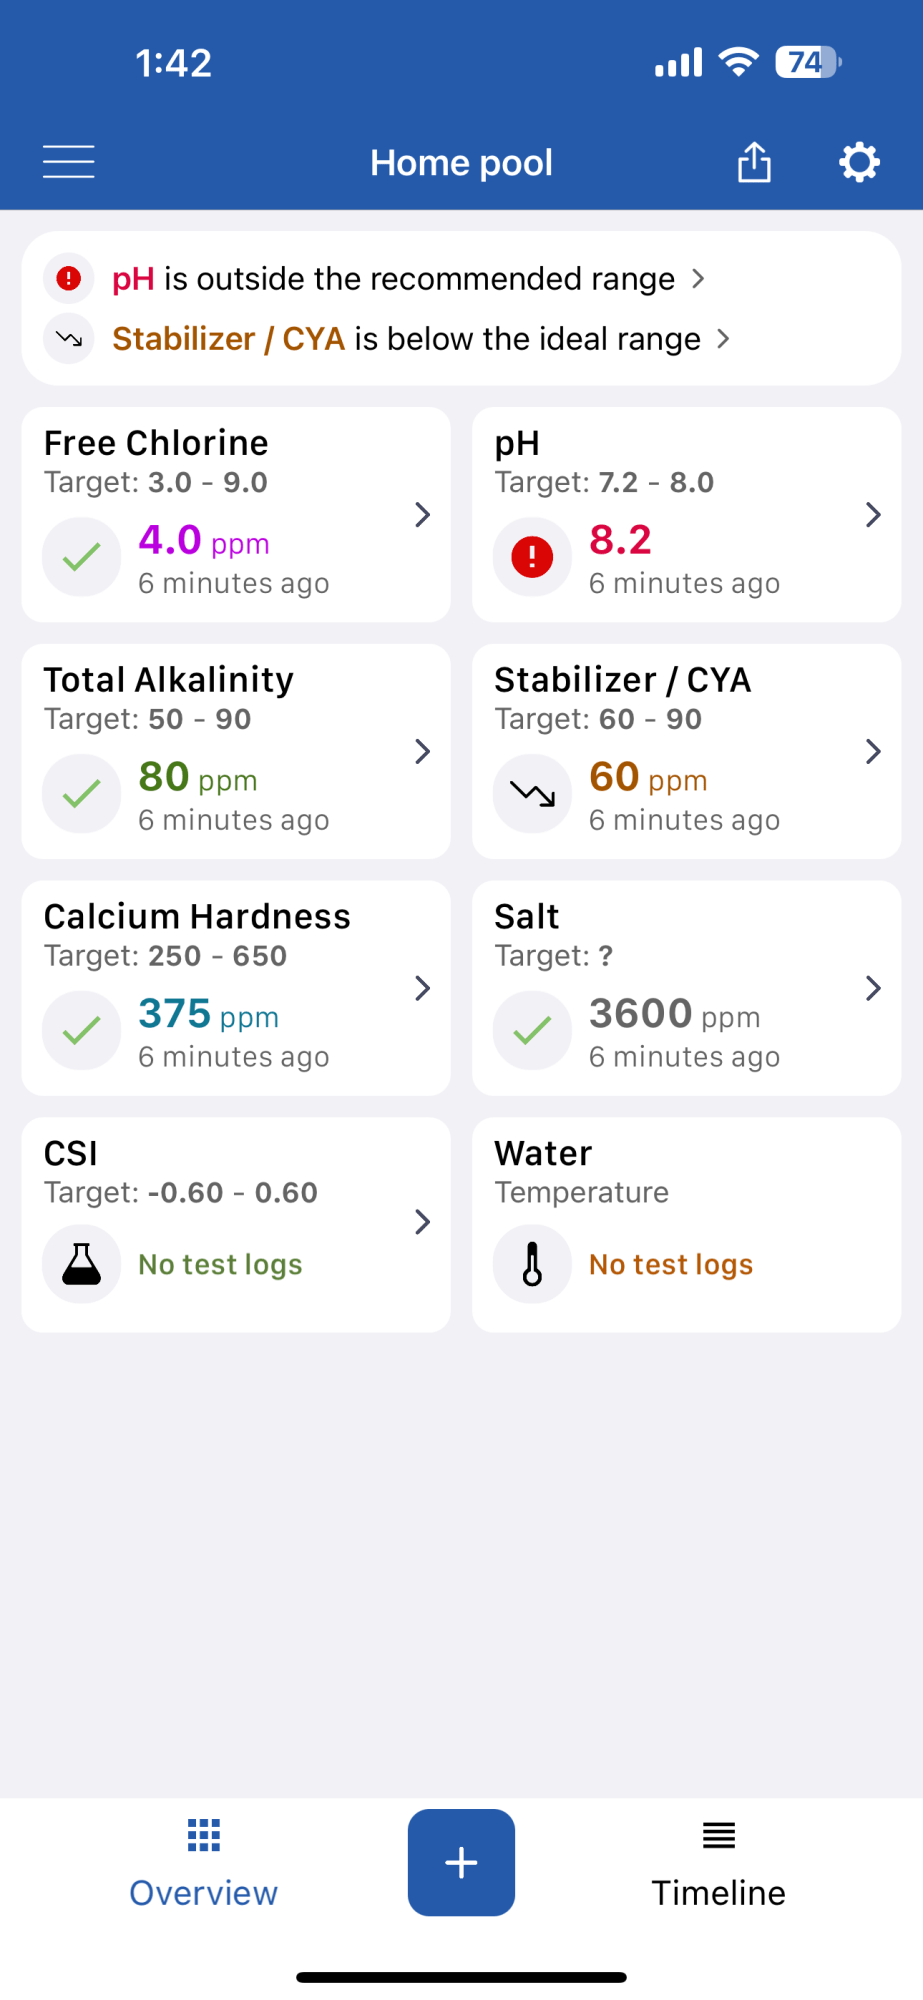Open the hamburger menu
The height and width of the screenshot is (2000, 923).
coord(69,162)
